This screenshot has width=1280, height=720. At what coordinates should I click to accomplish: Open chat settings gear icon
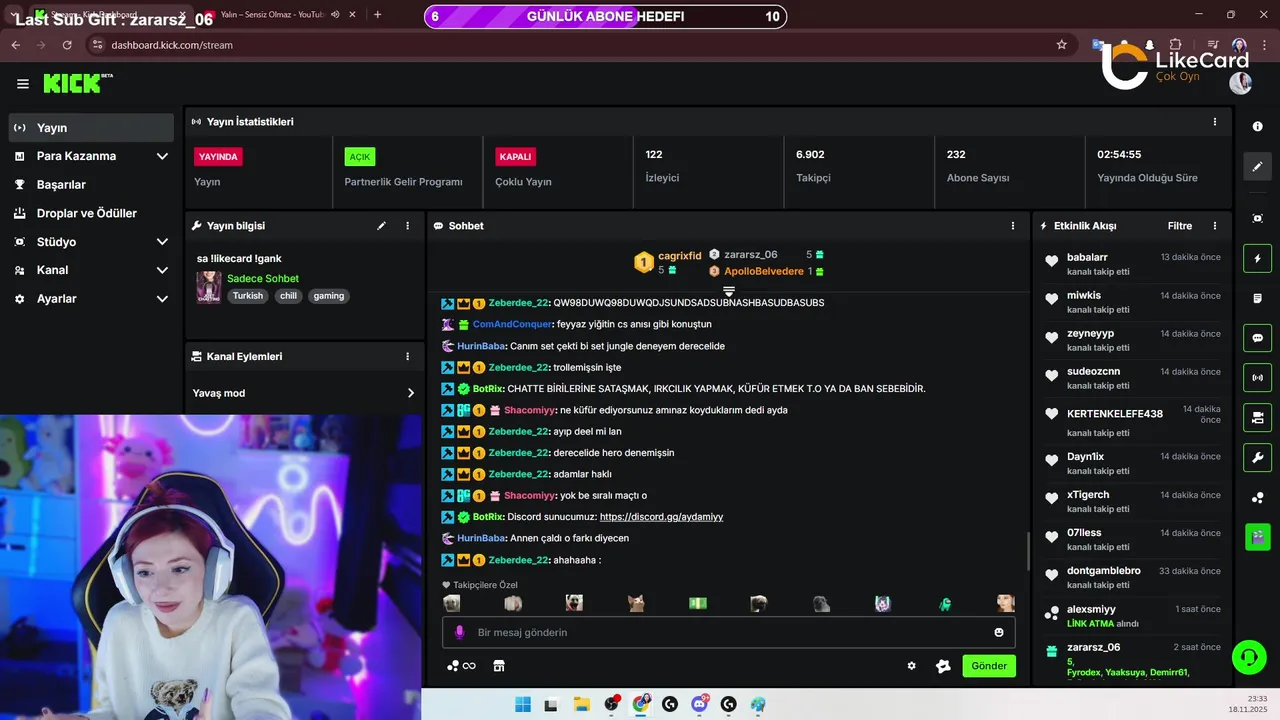tap(911, 666)
